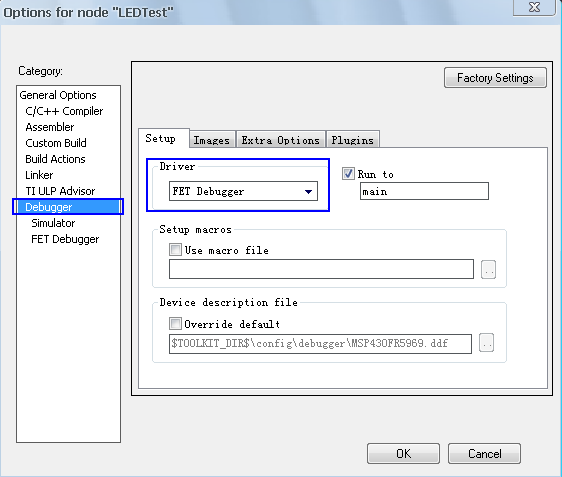
Task: Select General Options category
Action: [58, 95]
